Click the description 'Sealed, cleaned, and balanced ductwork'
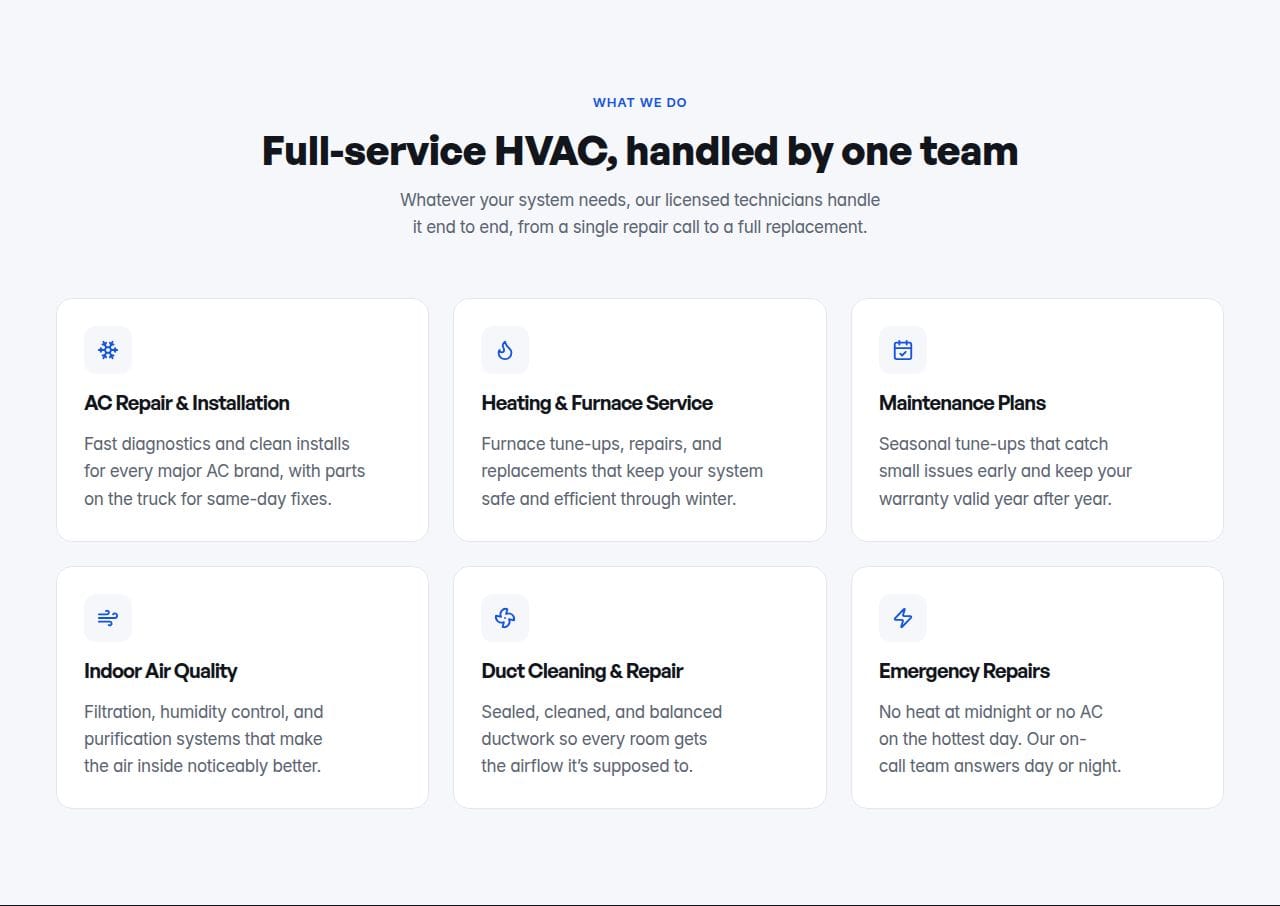This screenshot has height=906, width=1280. click(601, 739)
